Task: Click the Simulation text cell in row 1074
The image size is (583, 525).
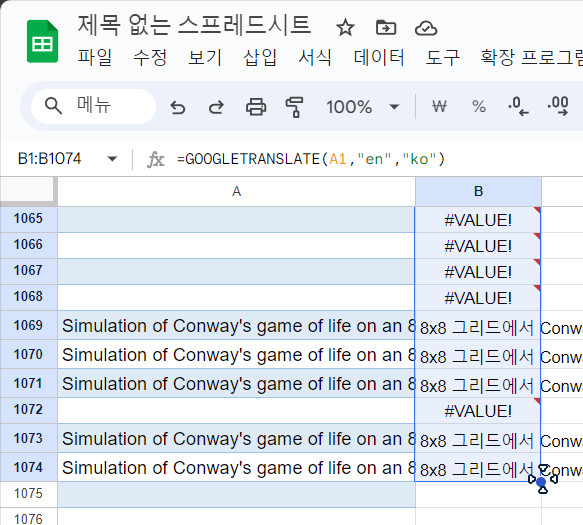Action: (x=236, y=468)
